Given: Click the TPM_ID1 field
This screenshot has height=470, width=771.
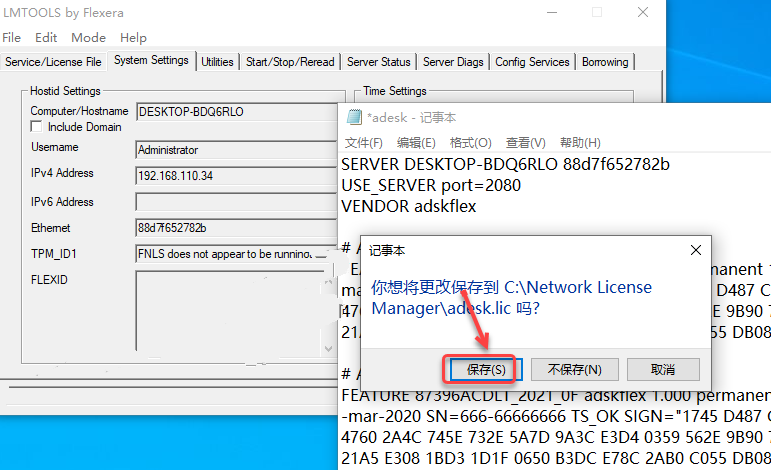Looking at the screenshot, I should (237, 254).
